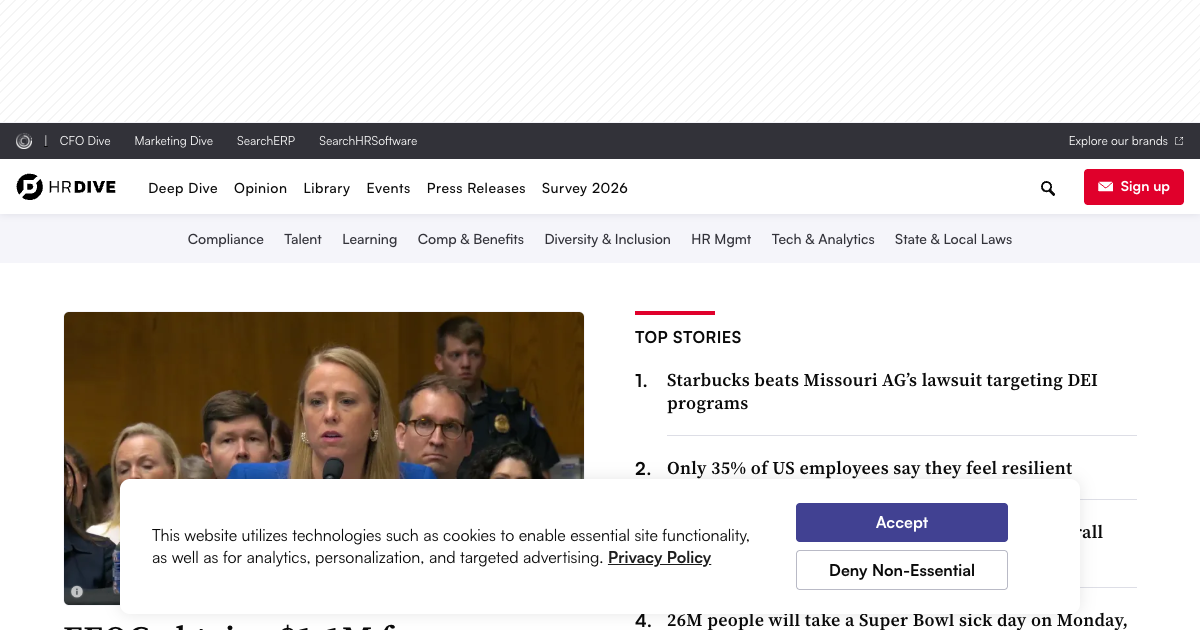Select the Compliance topic tab
The width and height of the screenshot is (1200, 630).
tap(226, 239)
